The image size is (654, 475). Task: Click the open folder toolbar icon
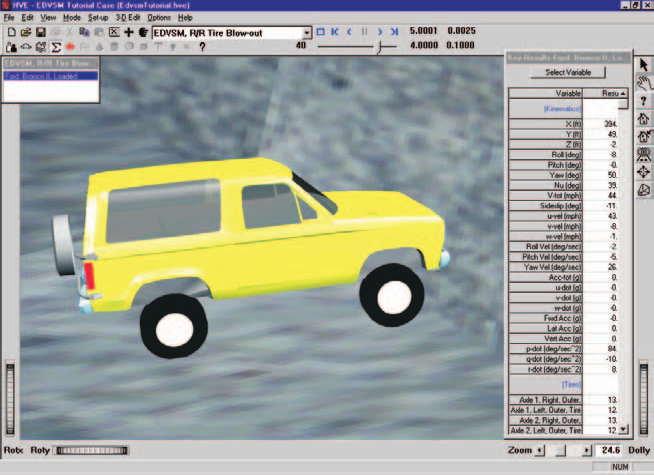[26, 32]
